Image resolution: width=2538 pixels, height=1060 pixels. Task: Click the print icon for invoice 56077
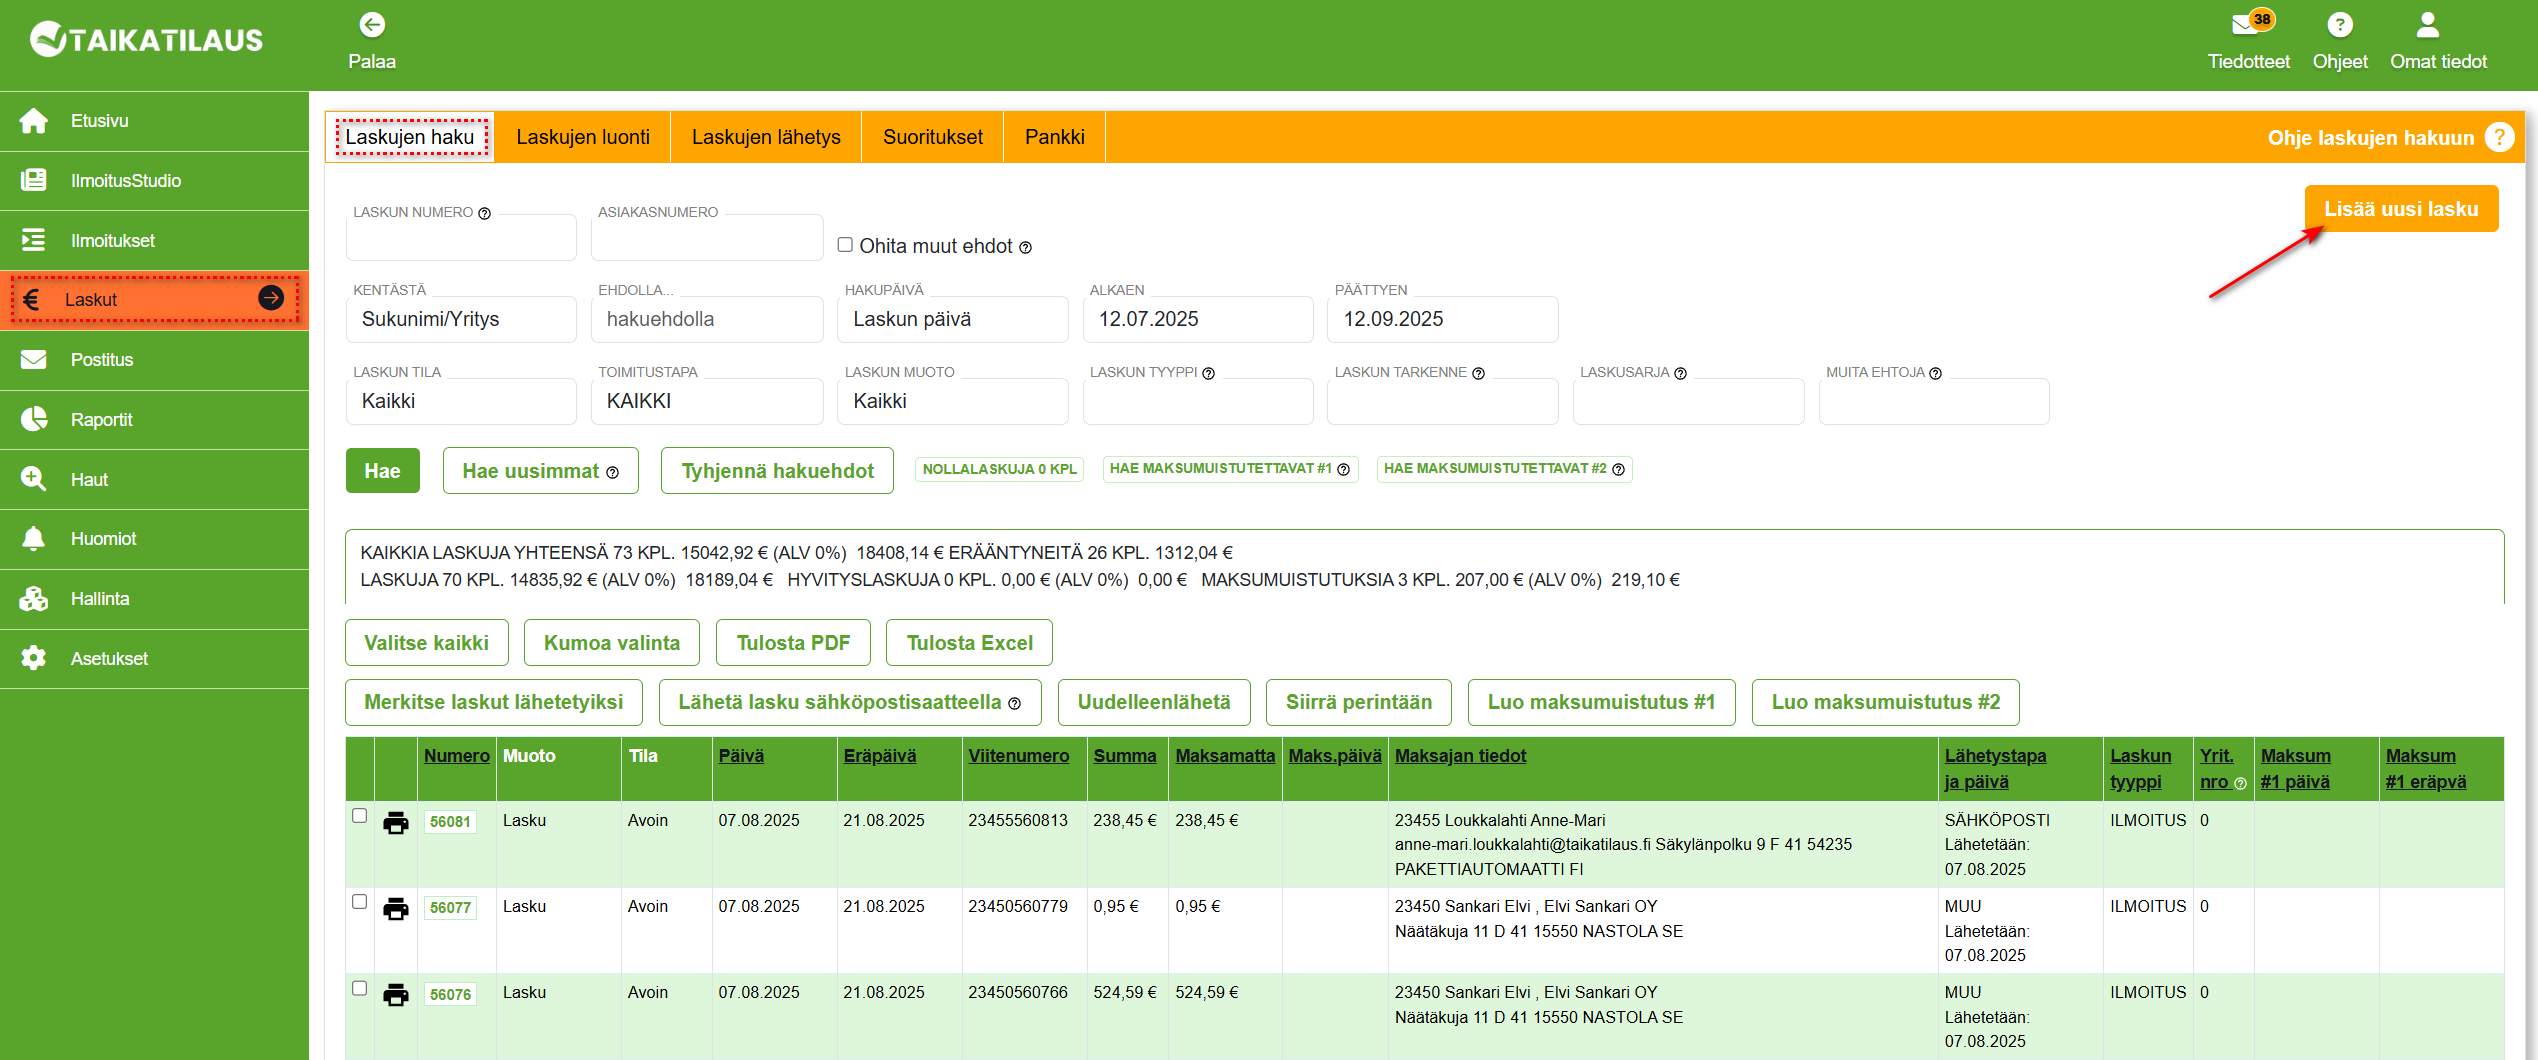pos(396,908)
